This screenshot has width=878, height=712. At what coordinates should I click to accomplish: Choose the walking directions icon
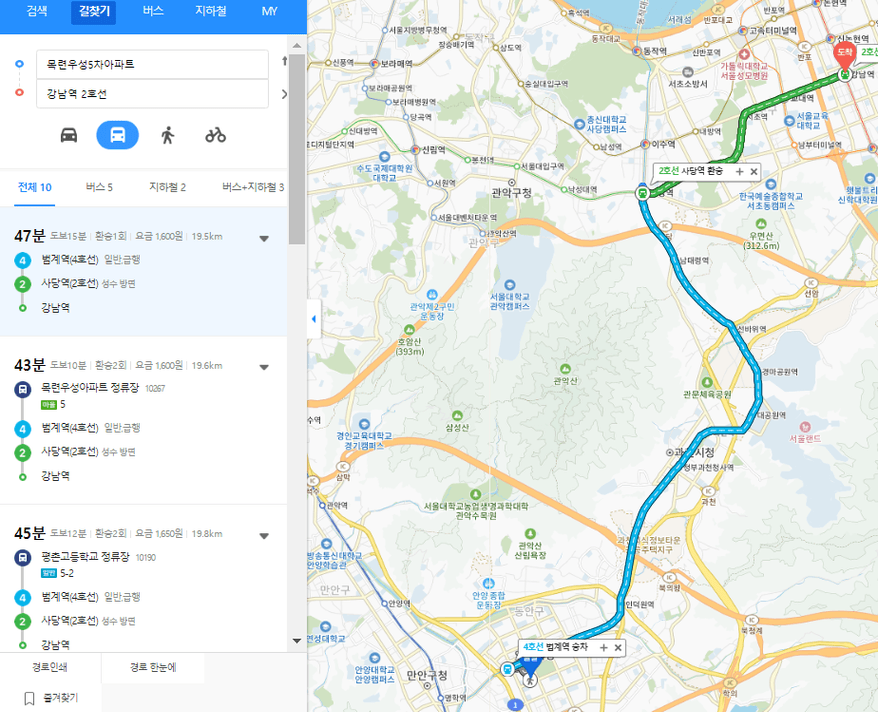pos(167,135)
